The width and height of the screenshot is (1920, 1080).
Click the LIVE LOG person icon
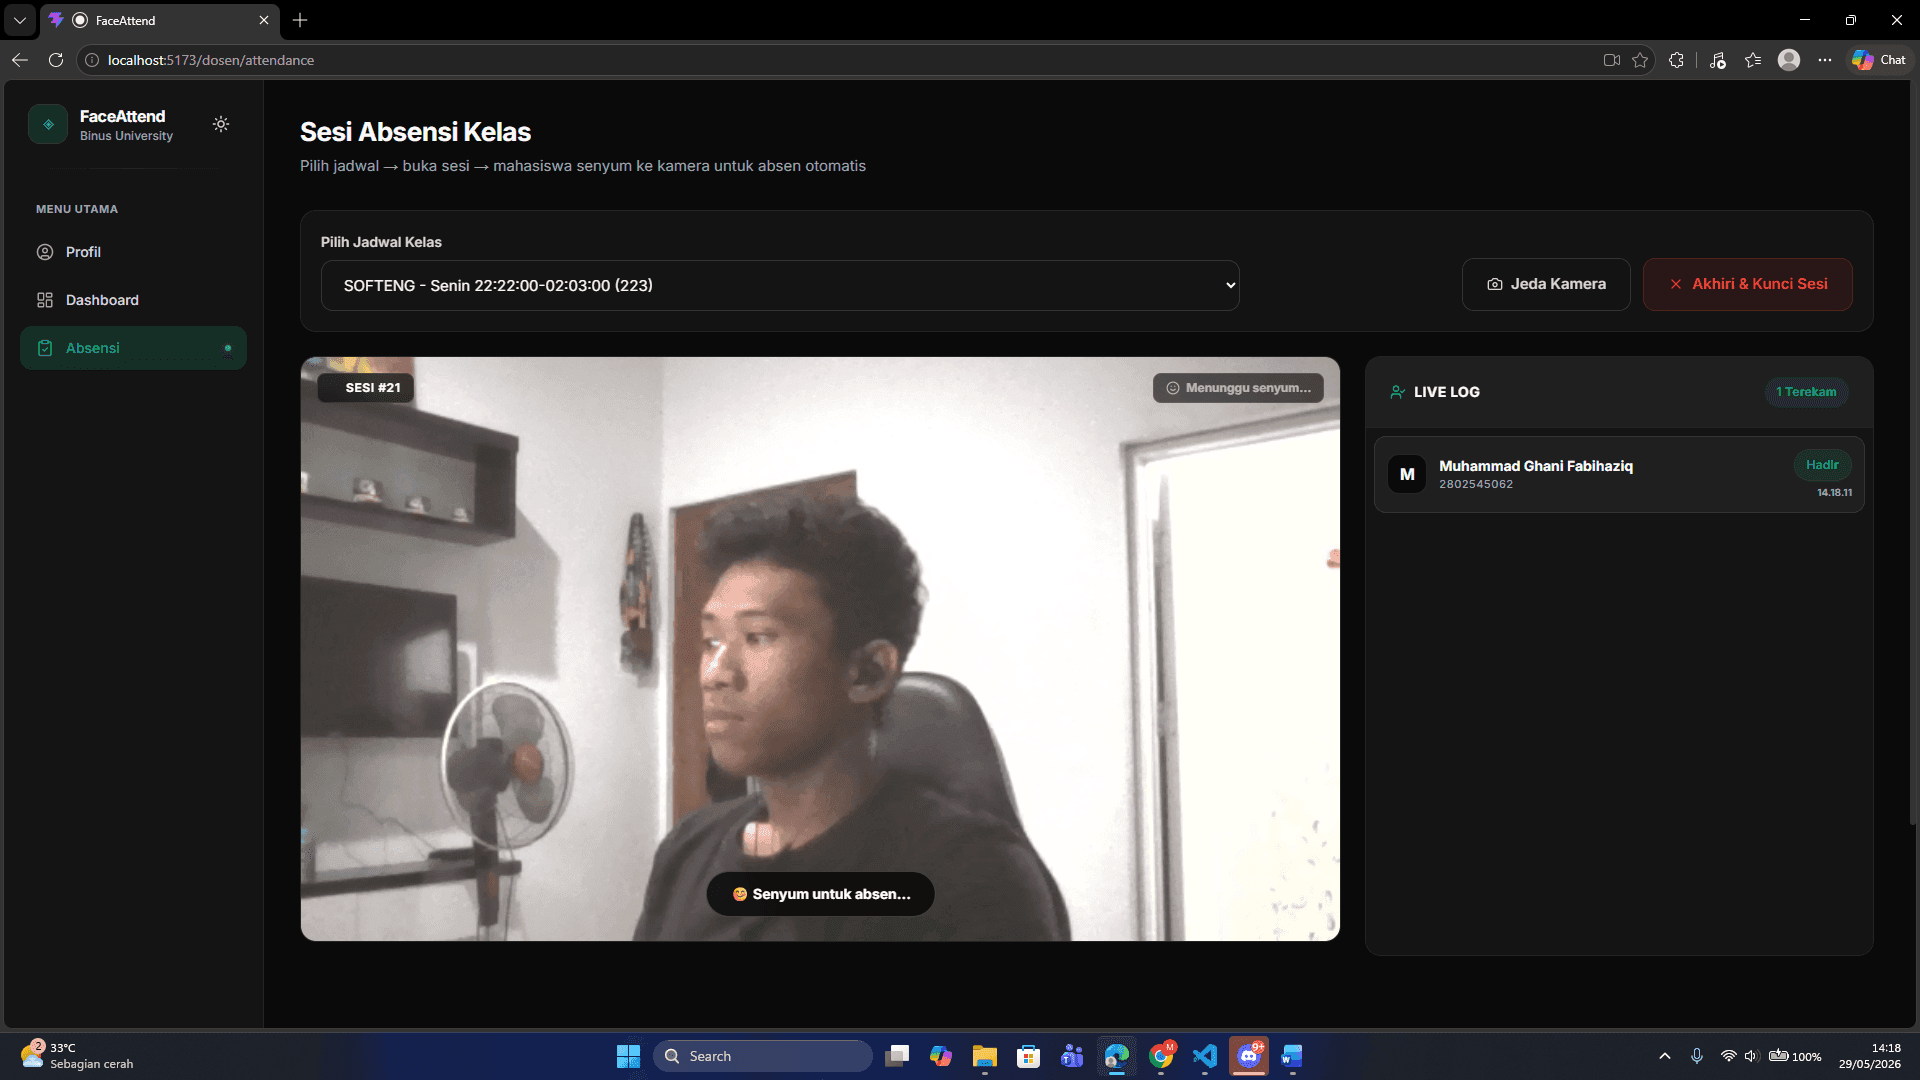(x=1398, y=392)
